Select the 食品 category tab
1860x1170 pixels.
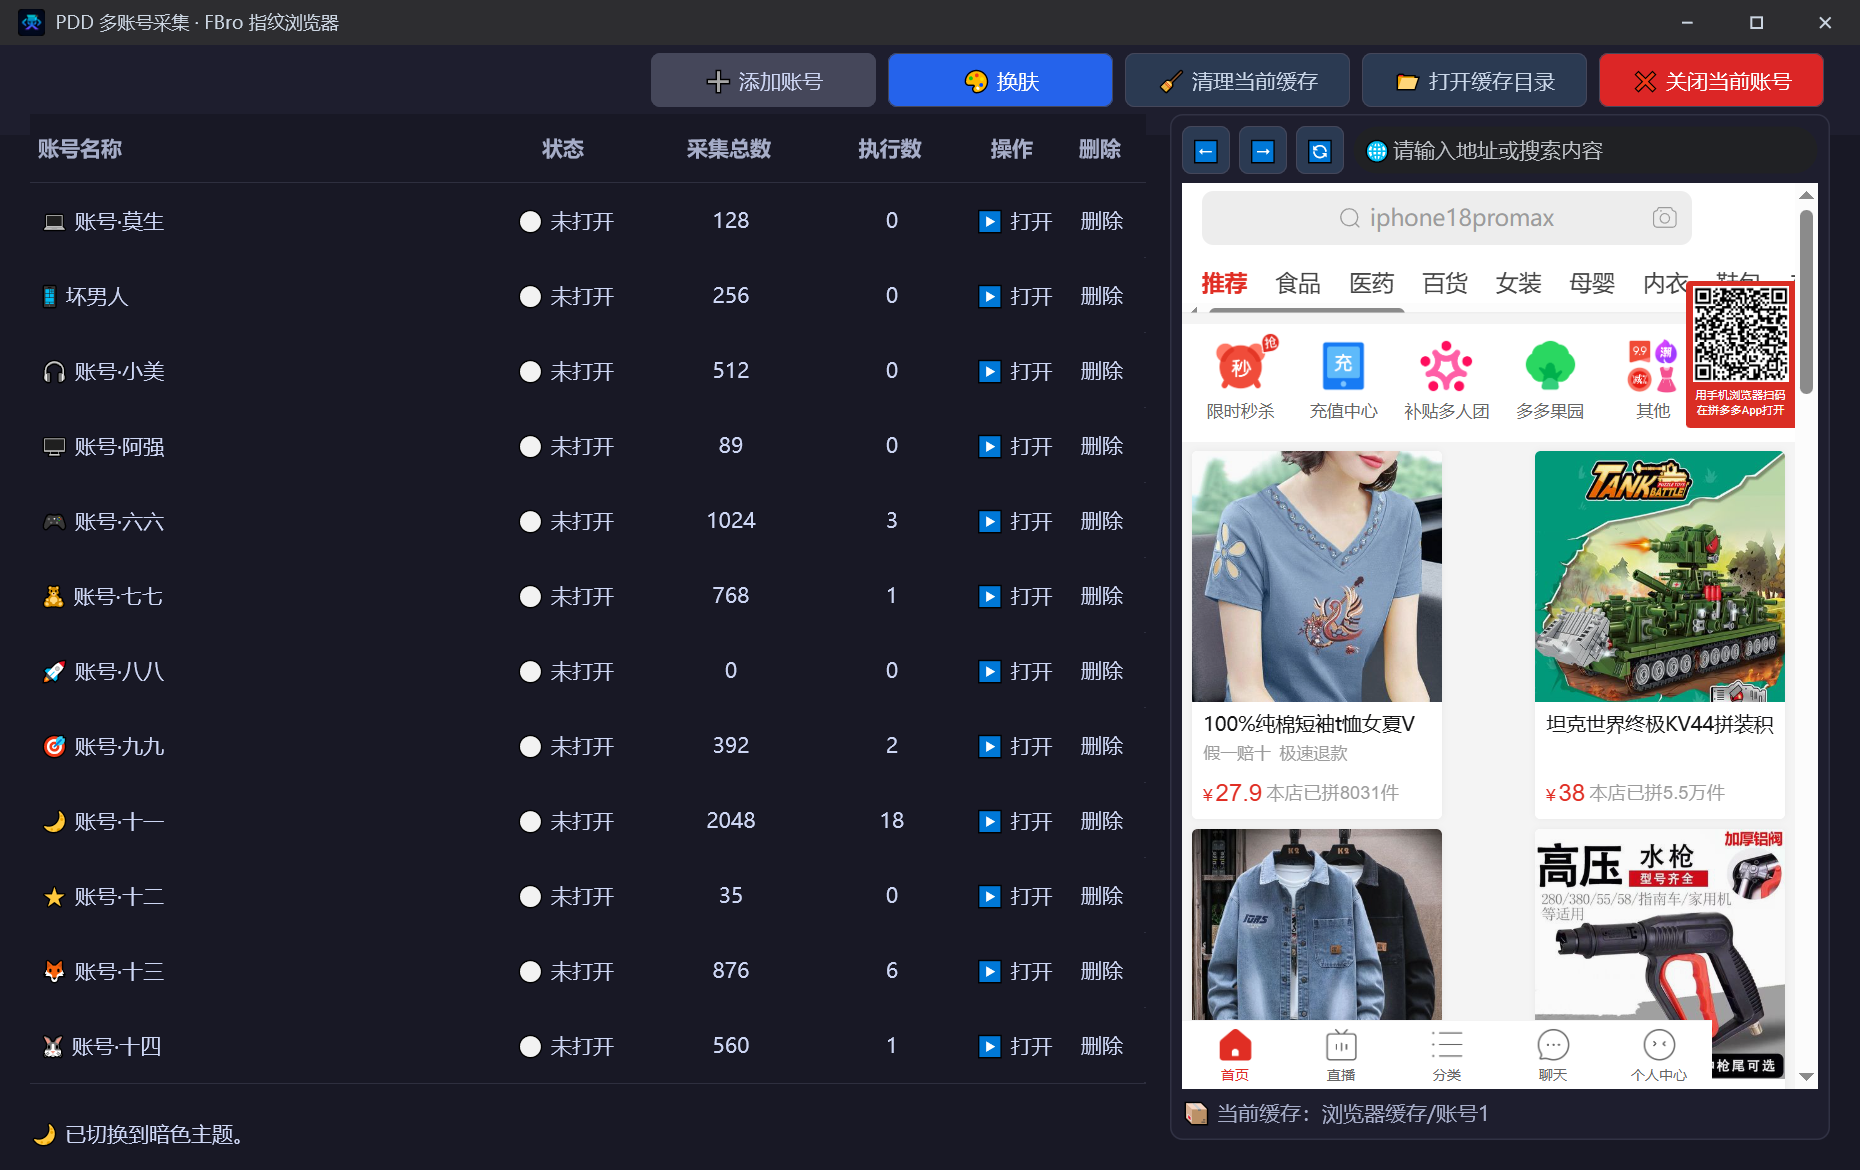pos(1298,283)
